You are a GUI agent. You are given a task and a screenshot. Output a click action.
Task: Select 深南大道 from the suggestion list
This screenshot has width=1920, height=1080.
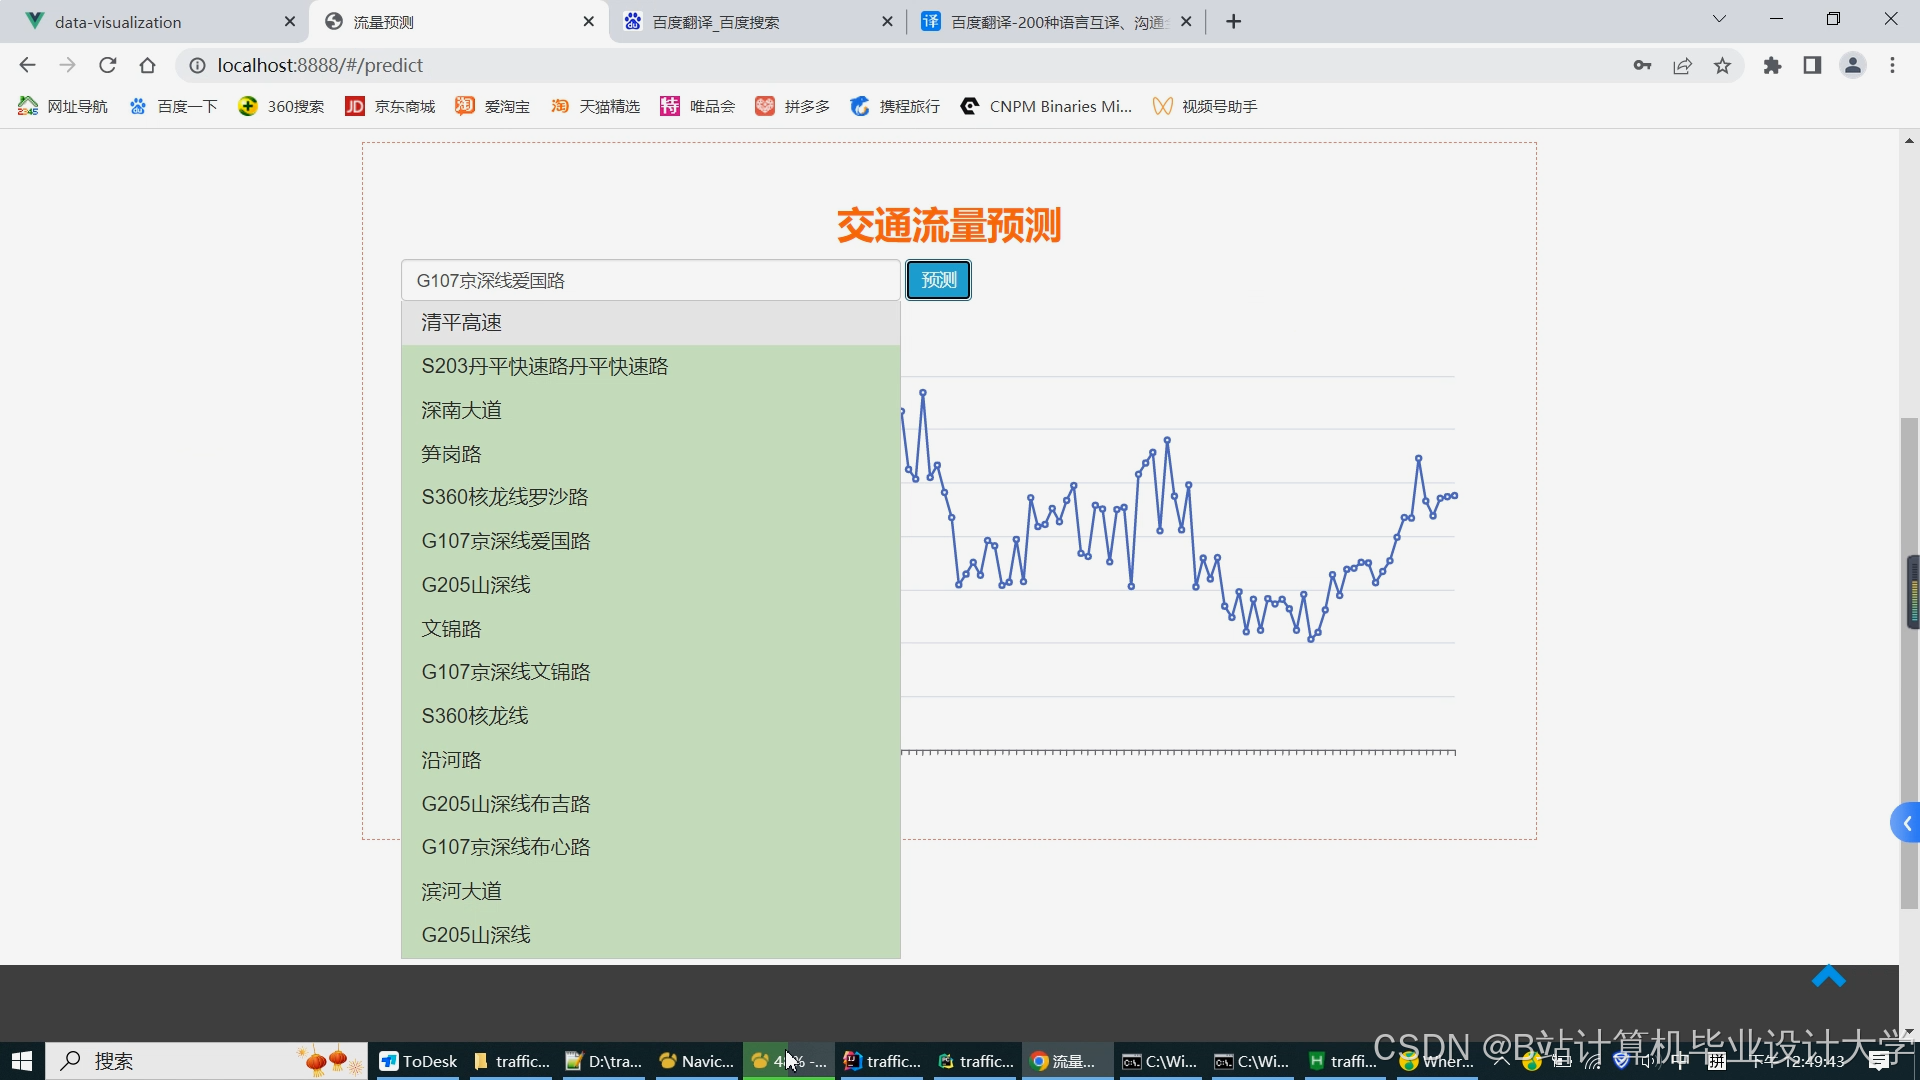click(x=461, y=409)
